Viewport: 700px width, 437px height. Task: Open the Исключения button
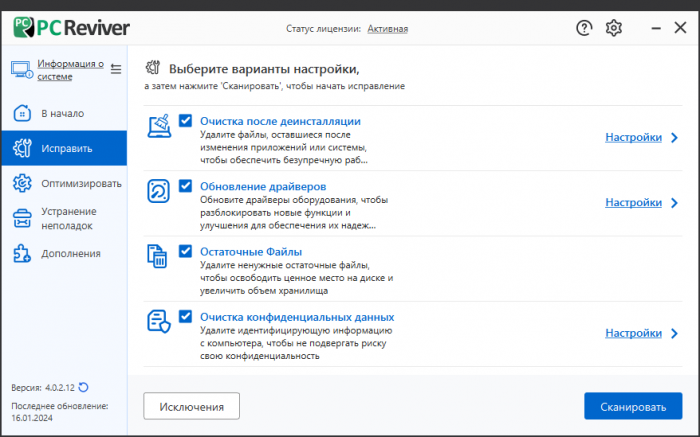(192, 406)
